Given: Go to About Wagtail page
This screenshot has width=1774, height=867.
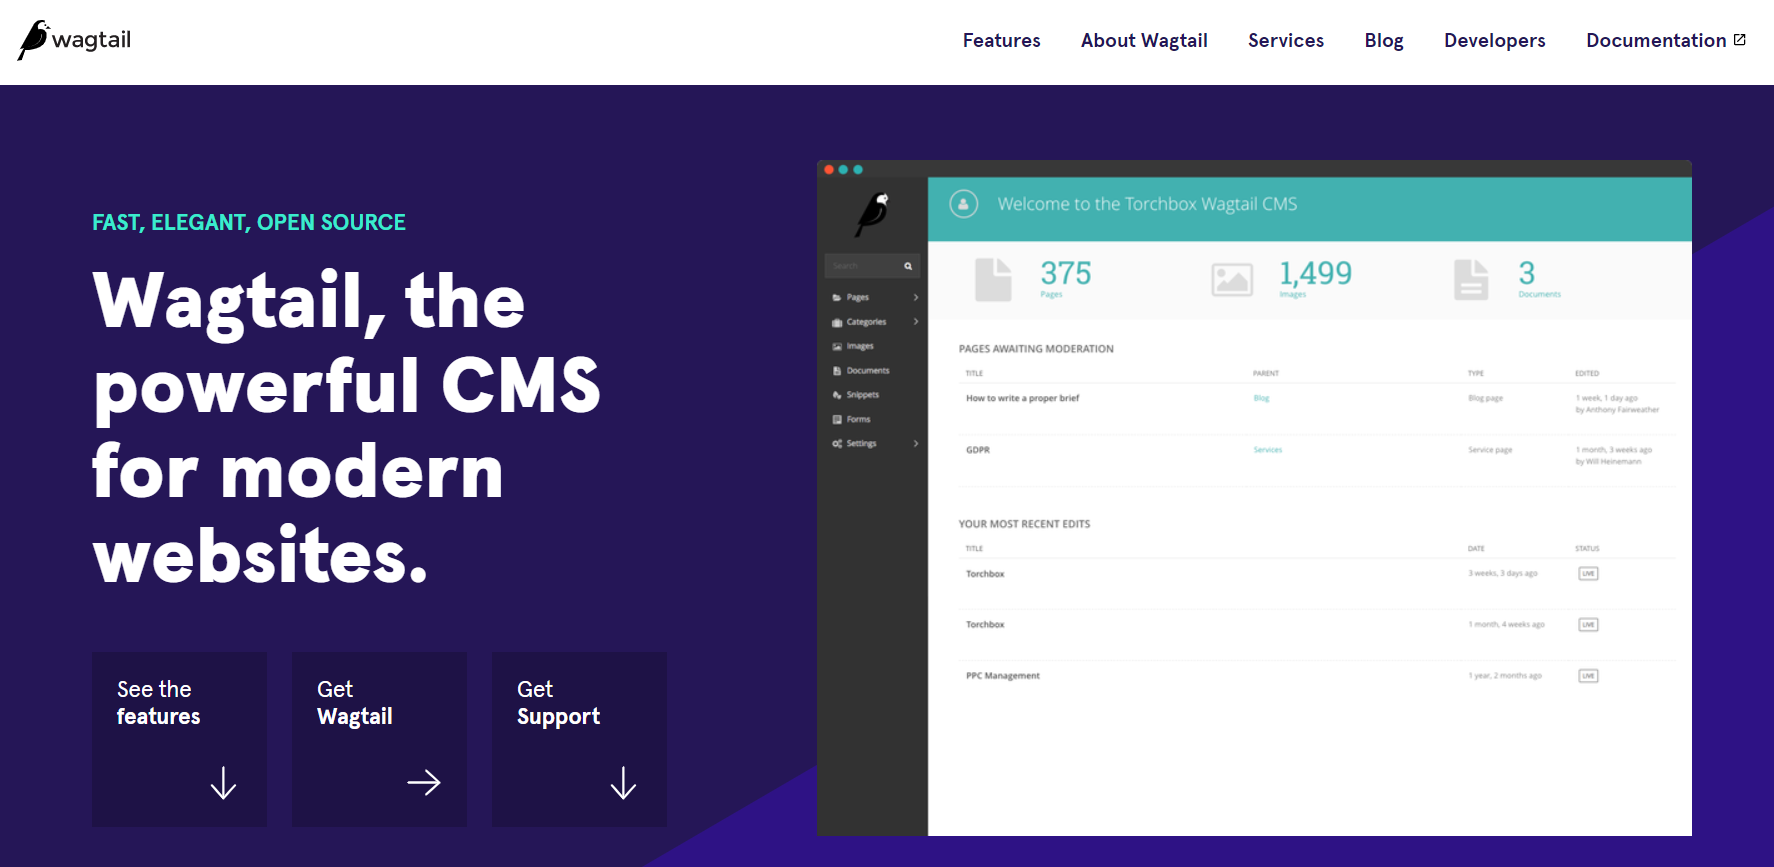Looking at the screenshot, I should 1144,41.
